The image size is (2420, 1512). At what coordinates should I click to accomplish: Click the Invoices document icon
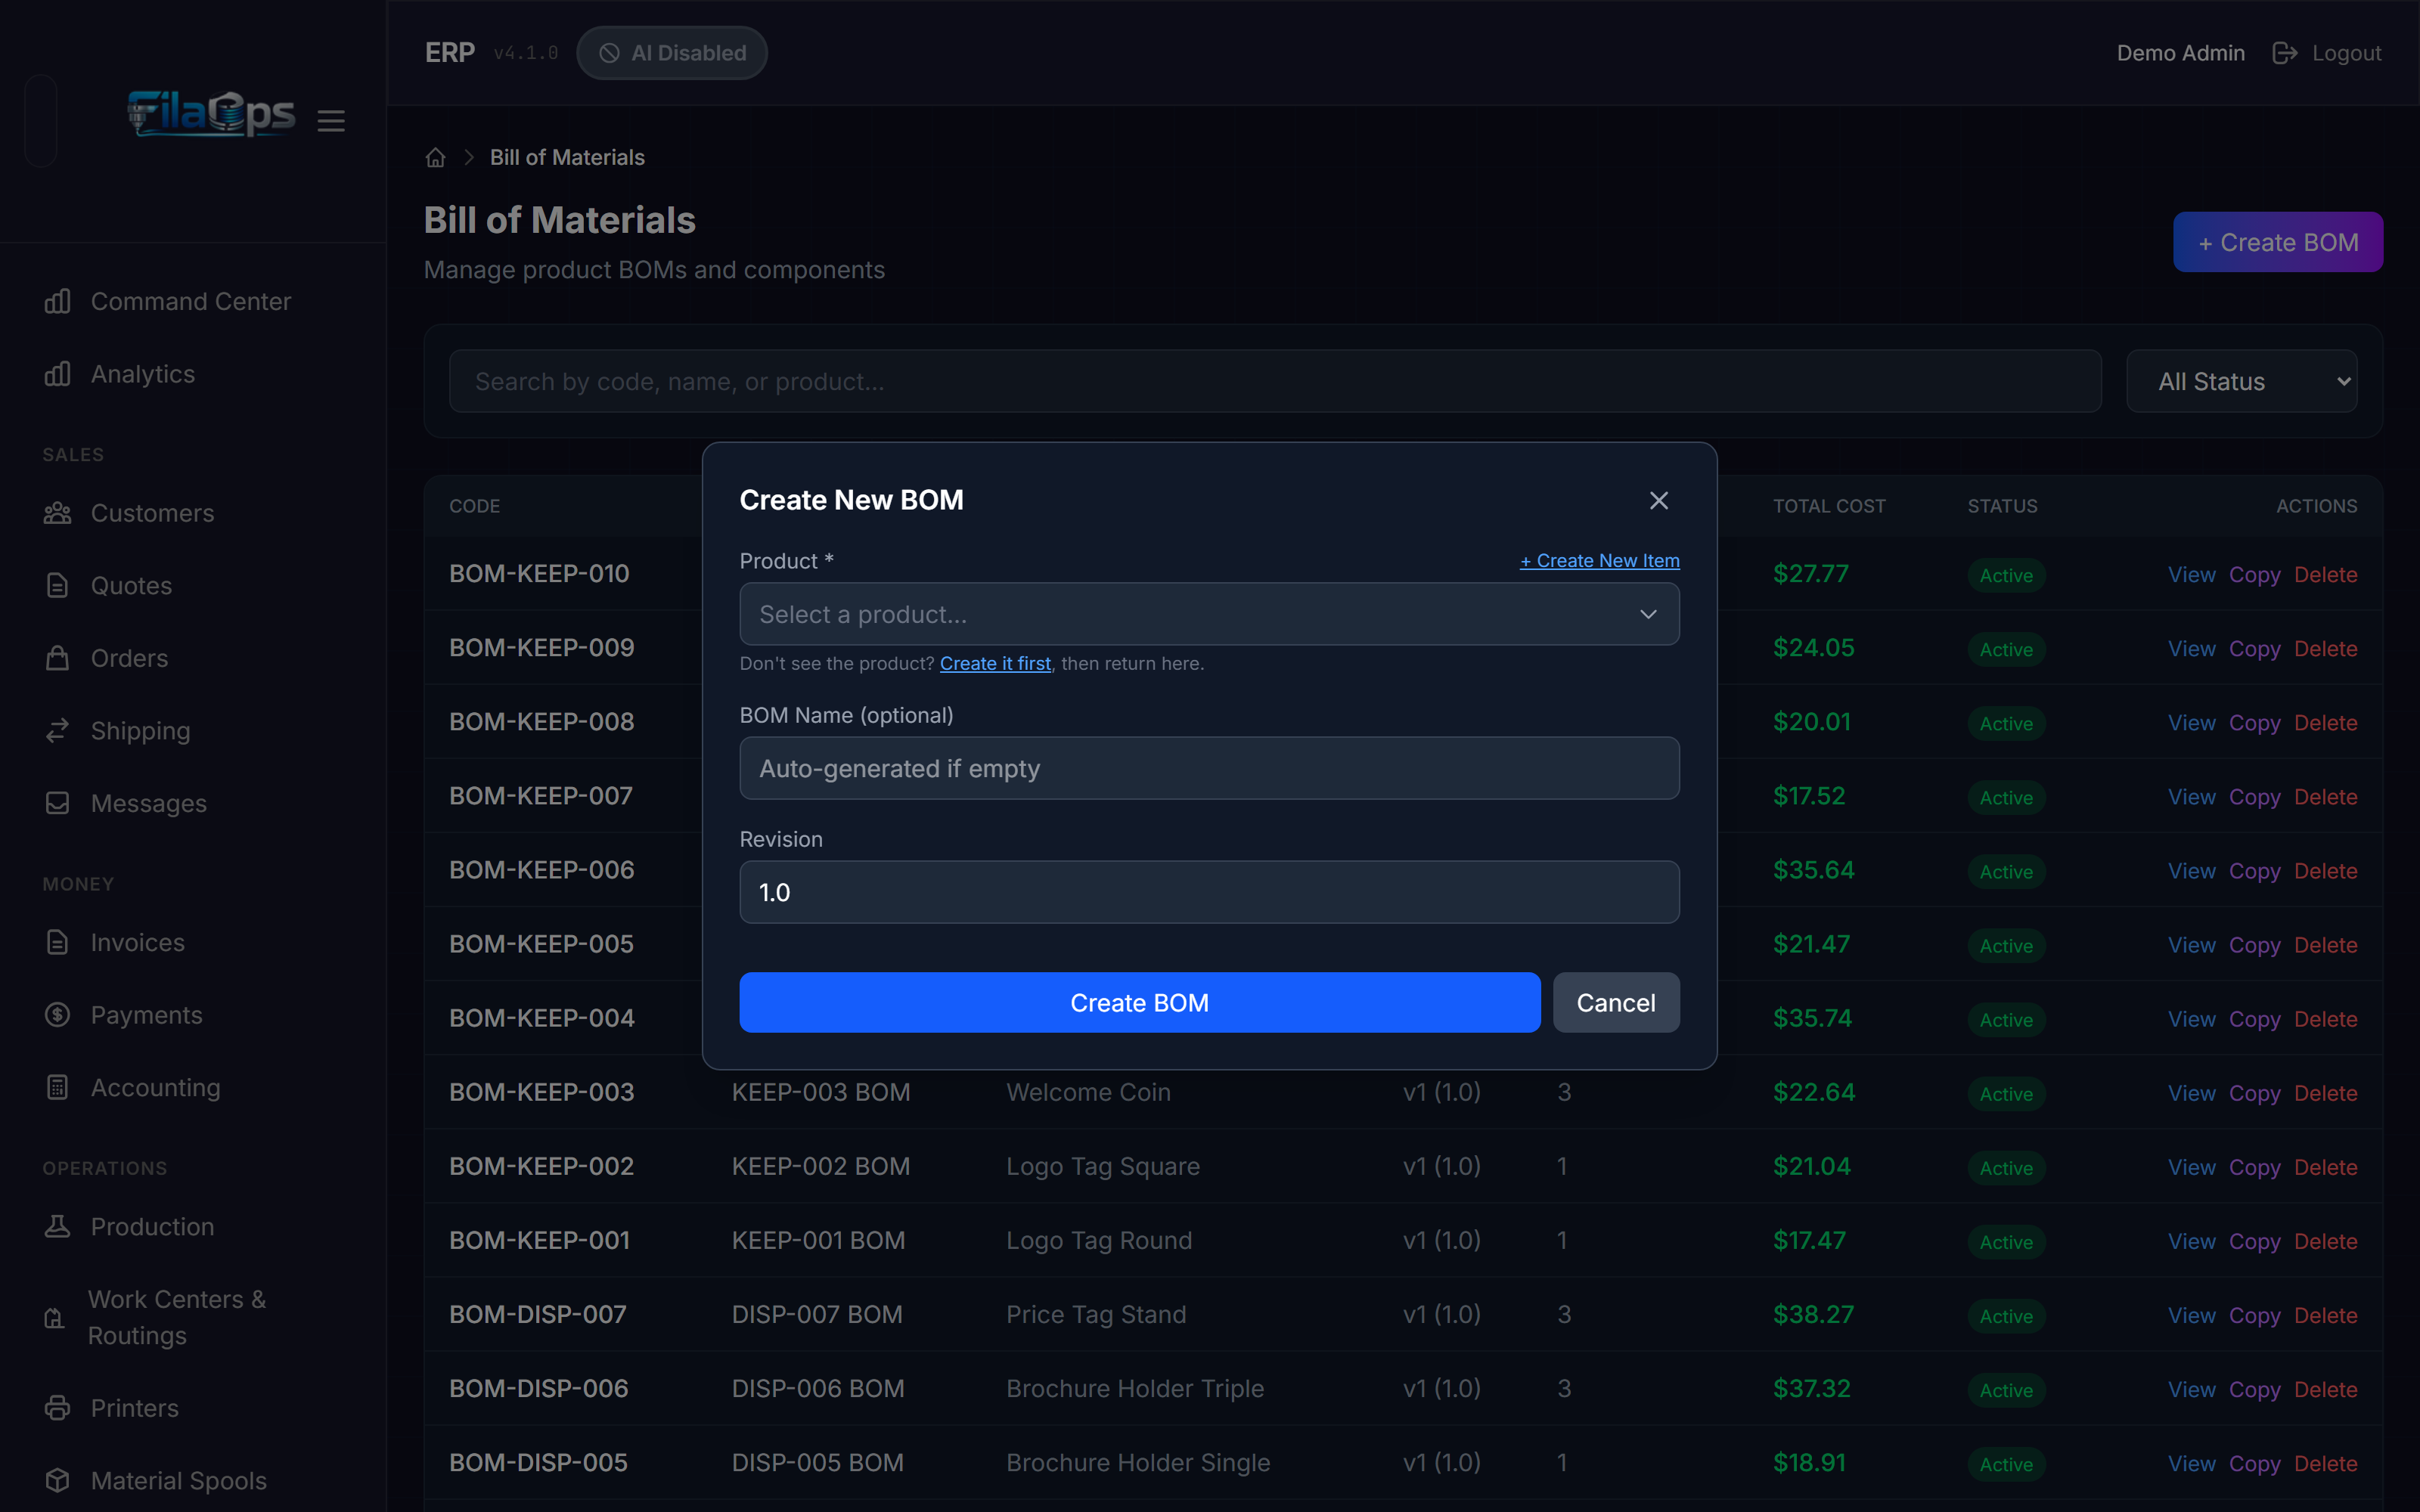pos(58,942)
